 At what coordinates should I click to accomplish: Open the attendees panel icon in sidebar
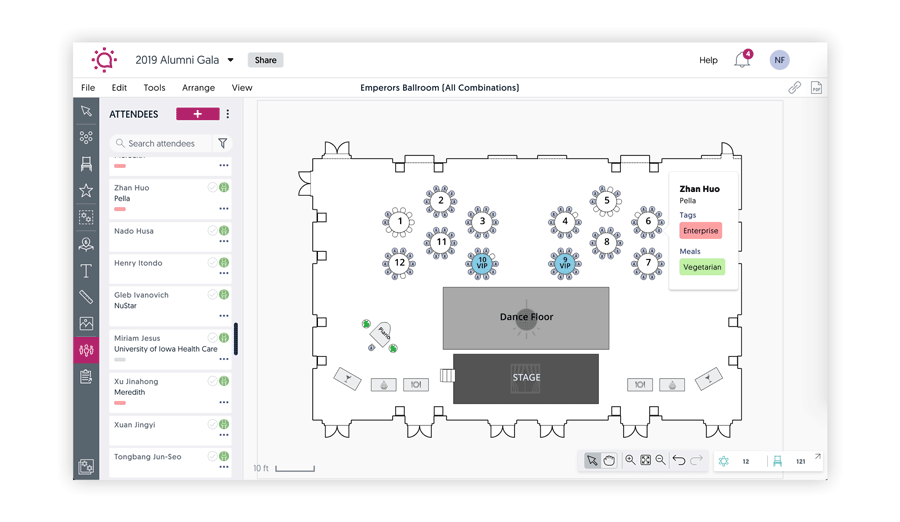[86, 350]
